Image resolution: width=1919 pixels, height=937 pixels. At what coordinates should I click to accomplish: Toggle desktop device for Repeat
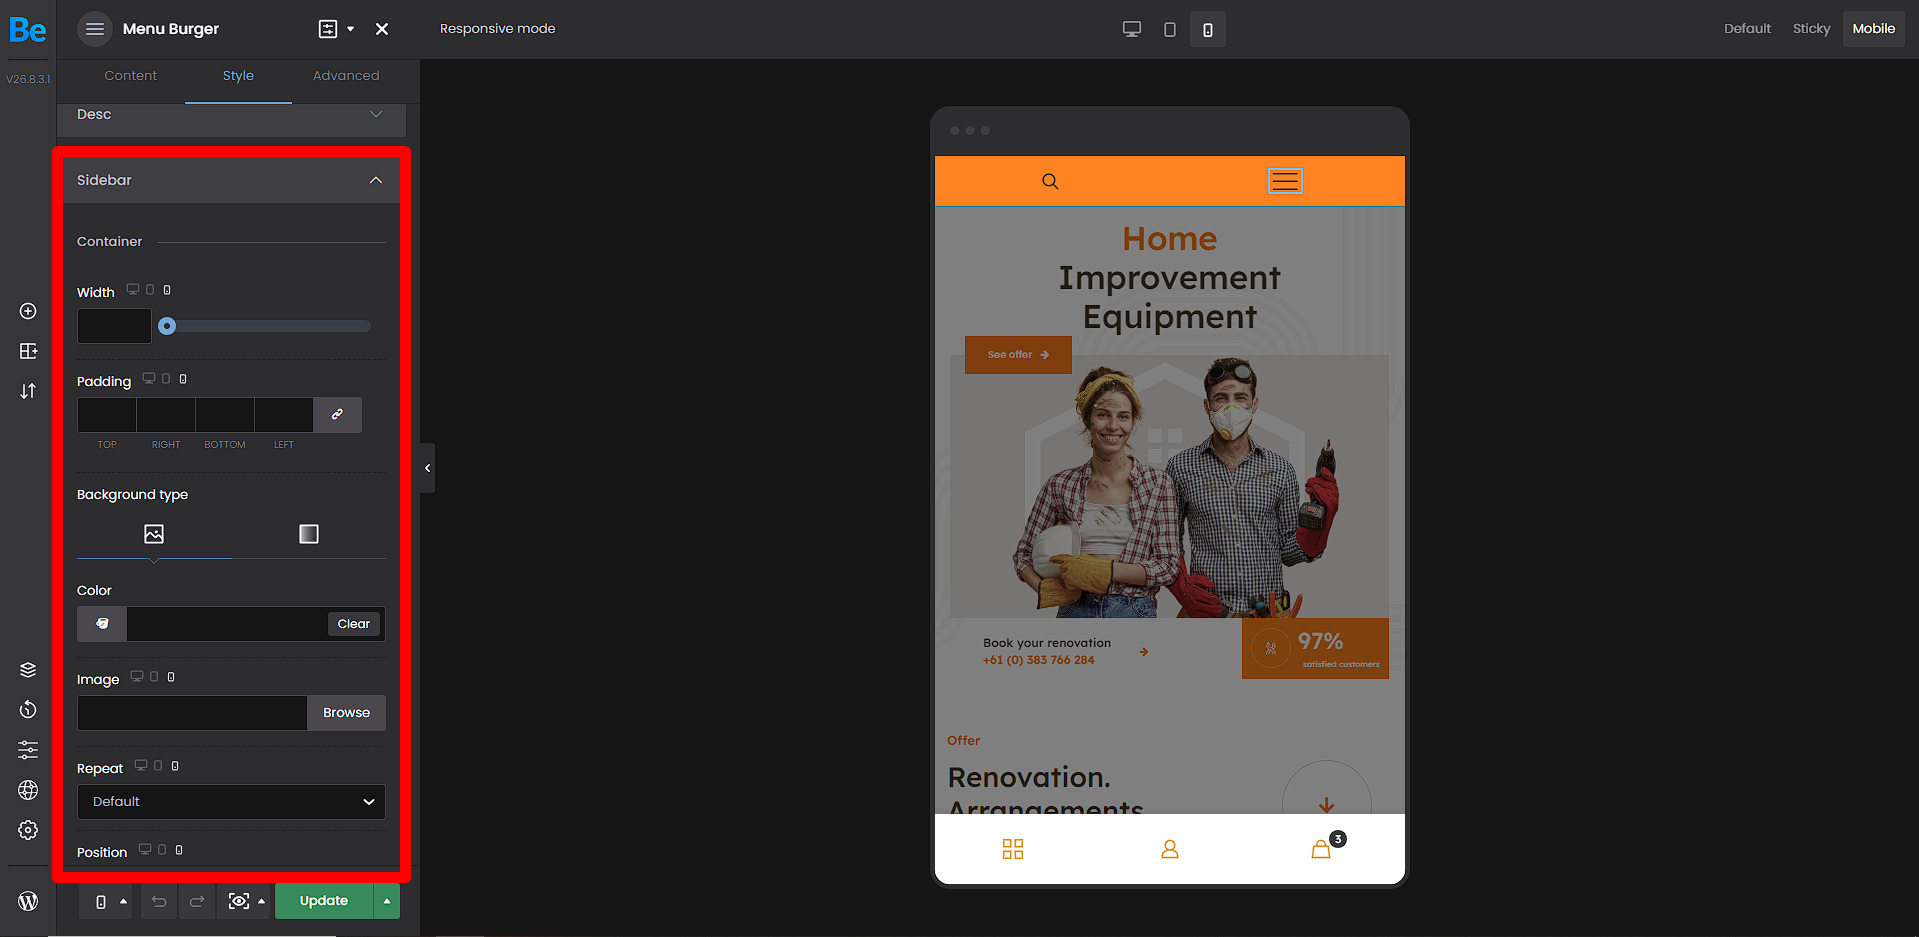141,766
